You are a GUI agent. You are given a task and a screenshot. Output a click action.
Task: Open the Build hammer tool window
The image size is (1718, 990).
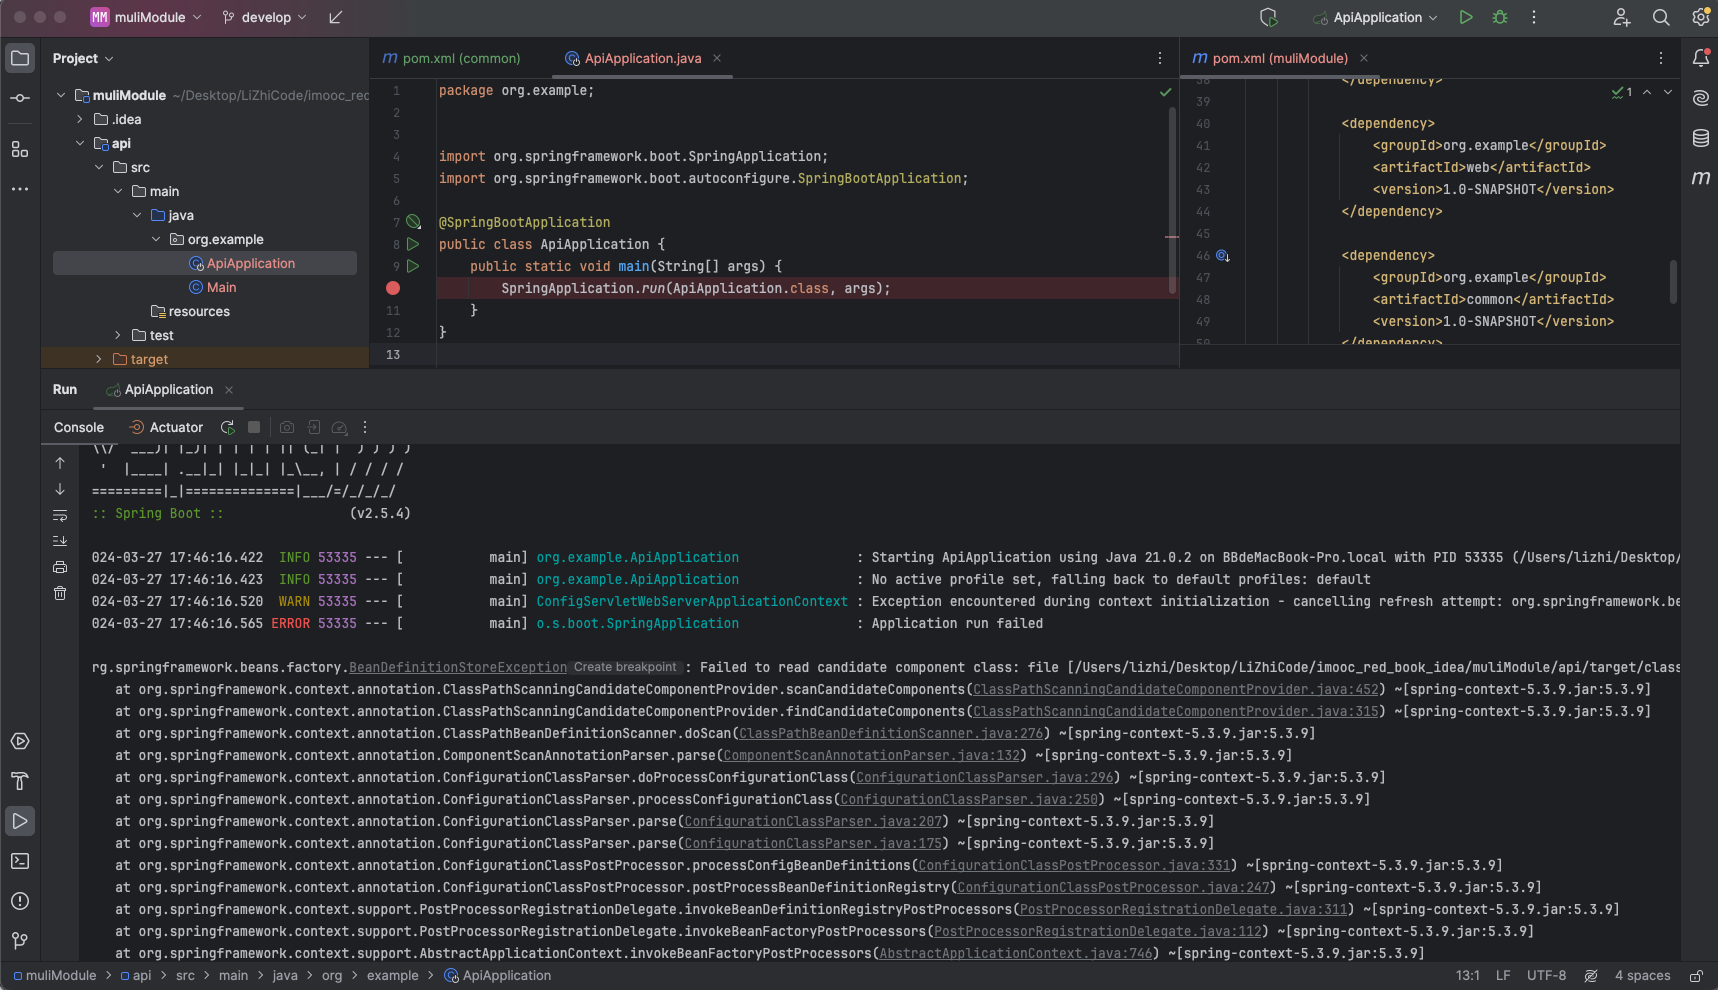(x=20, y=781)
